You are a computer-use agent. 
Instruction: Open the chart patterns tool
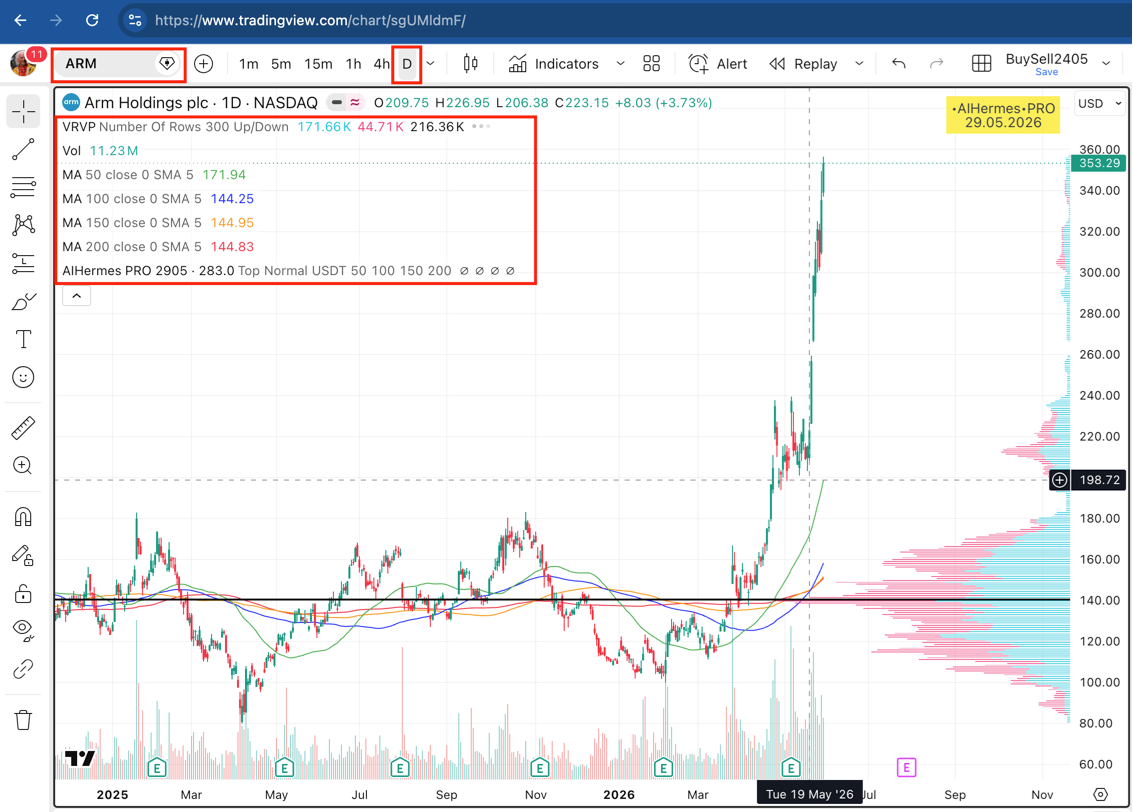click(23, 225)
